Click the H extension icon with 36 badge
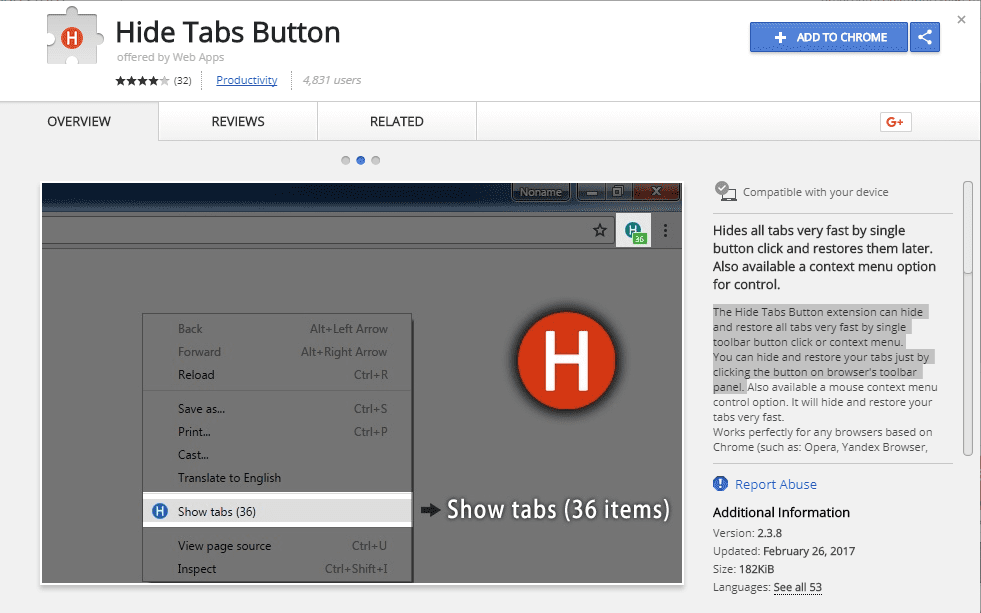The height and width of the screenshot is (613, 981). click(634, 231)
